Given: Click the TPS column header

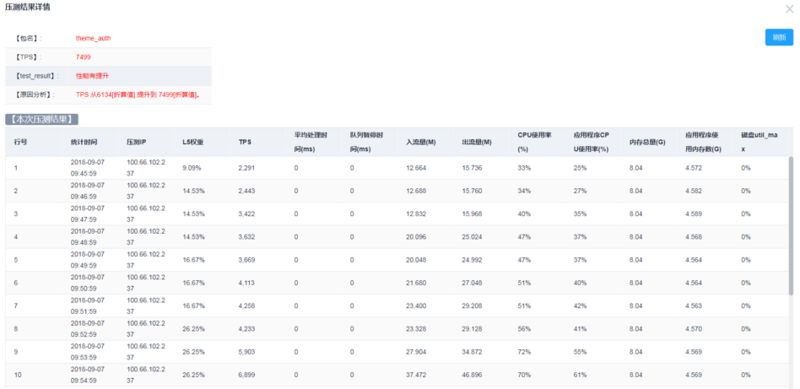Looking at the screenshot, I should (244, 142).
